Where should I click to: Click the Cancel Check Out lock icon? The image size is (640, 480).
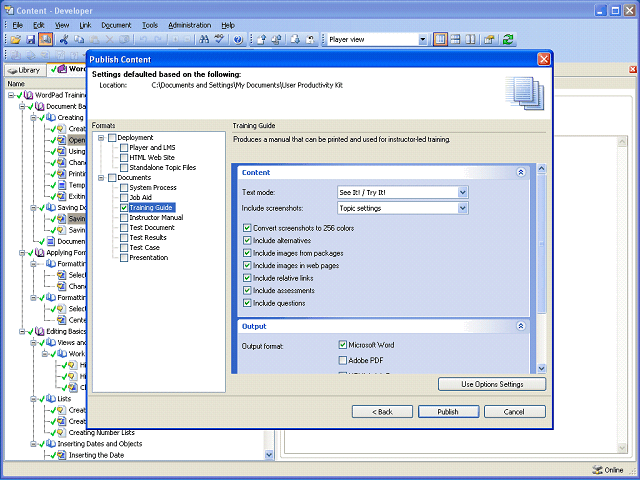tap(310, 40)
